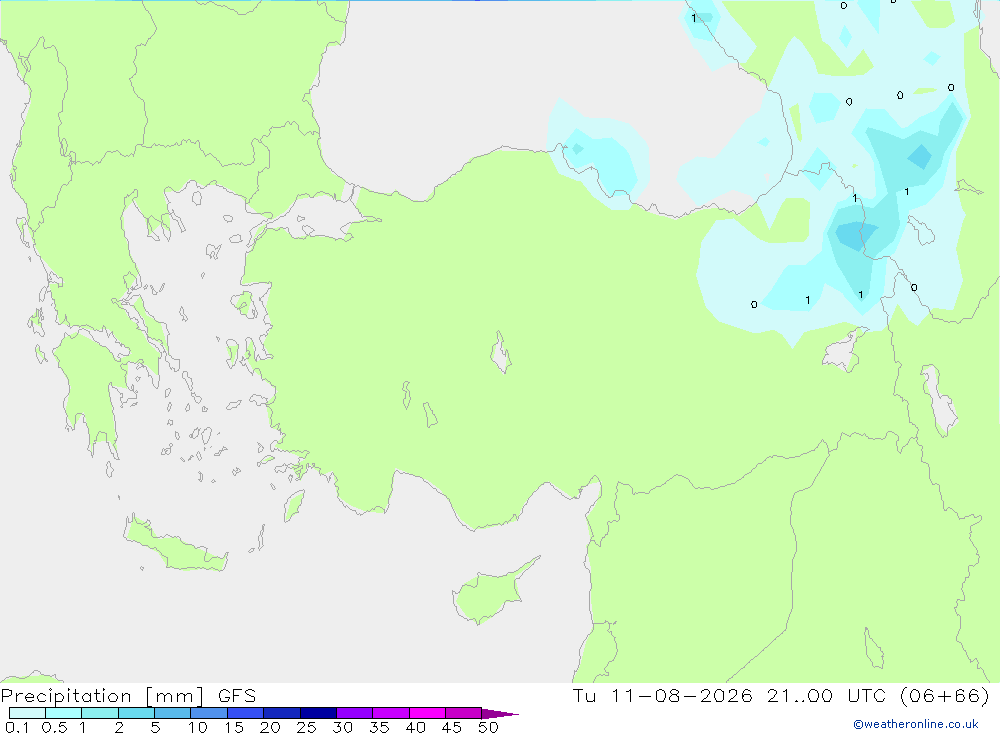Viewport: 1000px width, 733px height.
Task: Click the above-50 mm arrow tip of legend
Action: pos(500,714)
